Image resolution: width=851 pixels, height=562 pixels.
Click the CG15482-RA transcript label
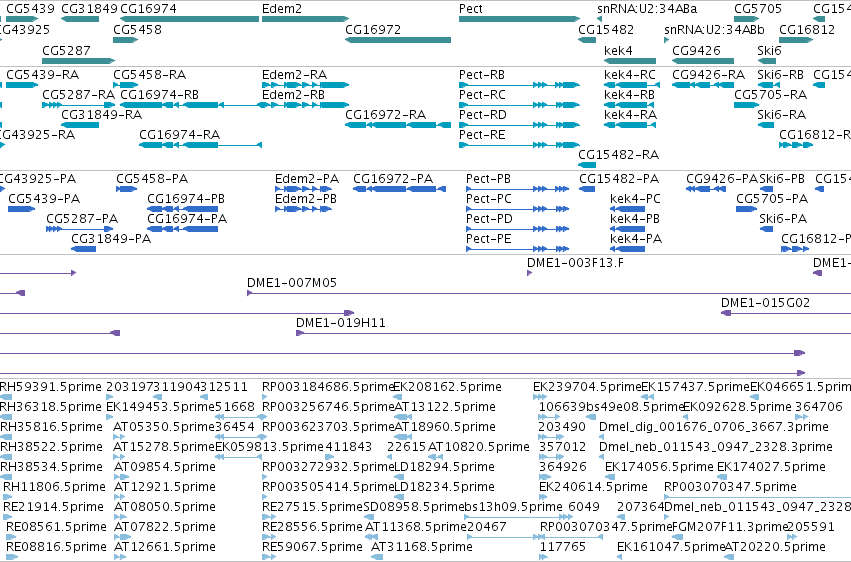(619, 155)
